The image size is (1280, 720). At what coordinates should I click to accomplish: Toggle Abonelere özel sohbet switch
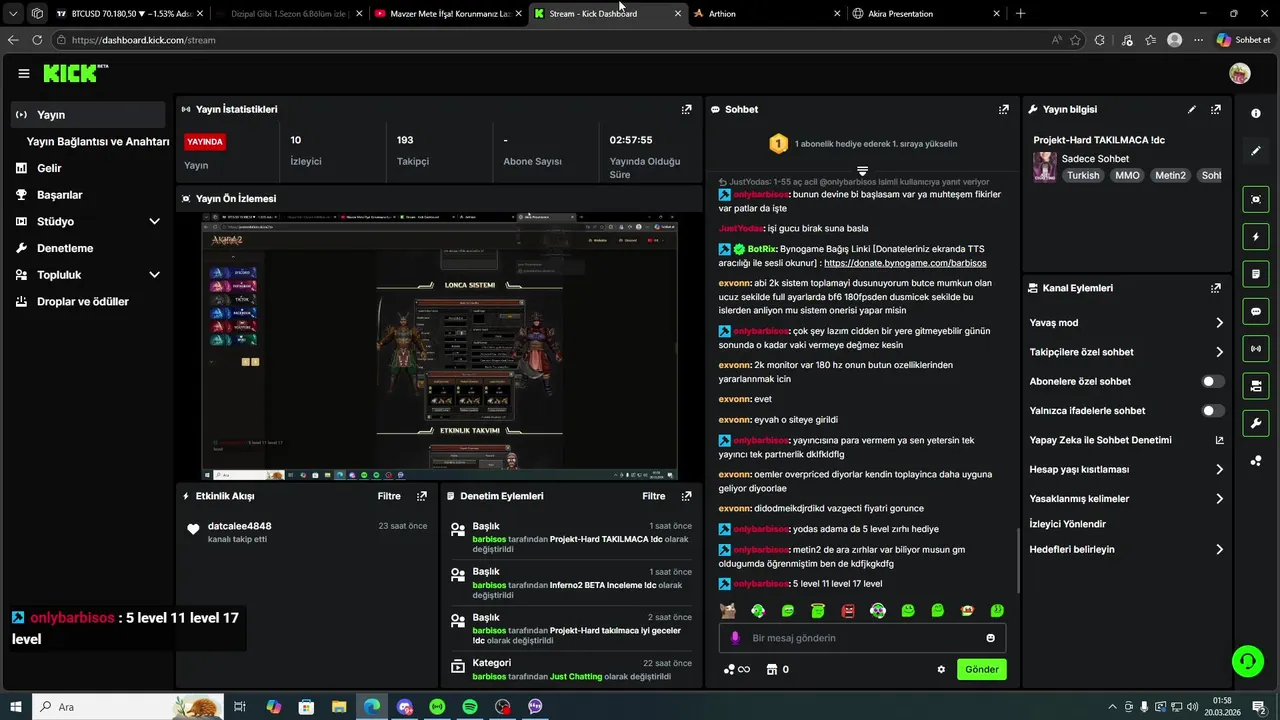(1212, 382)
